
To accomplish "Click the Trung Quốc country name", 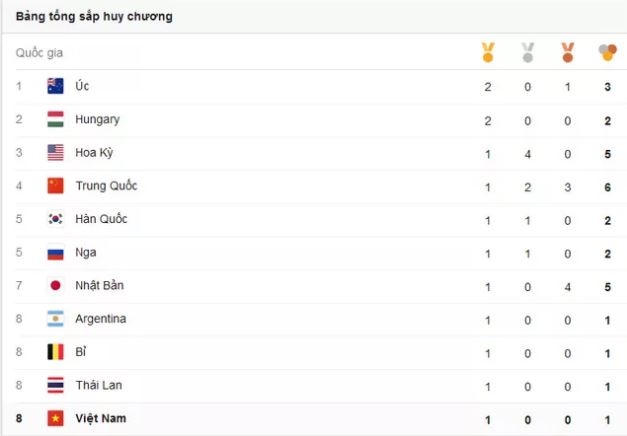I will [x=106, y=186].
